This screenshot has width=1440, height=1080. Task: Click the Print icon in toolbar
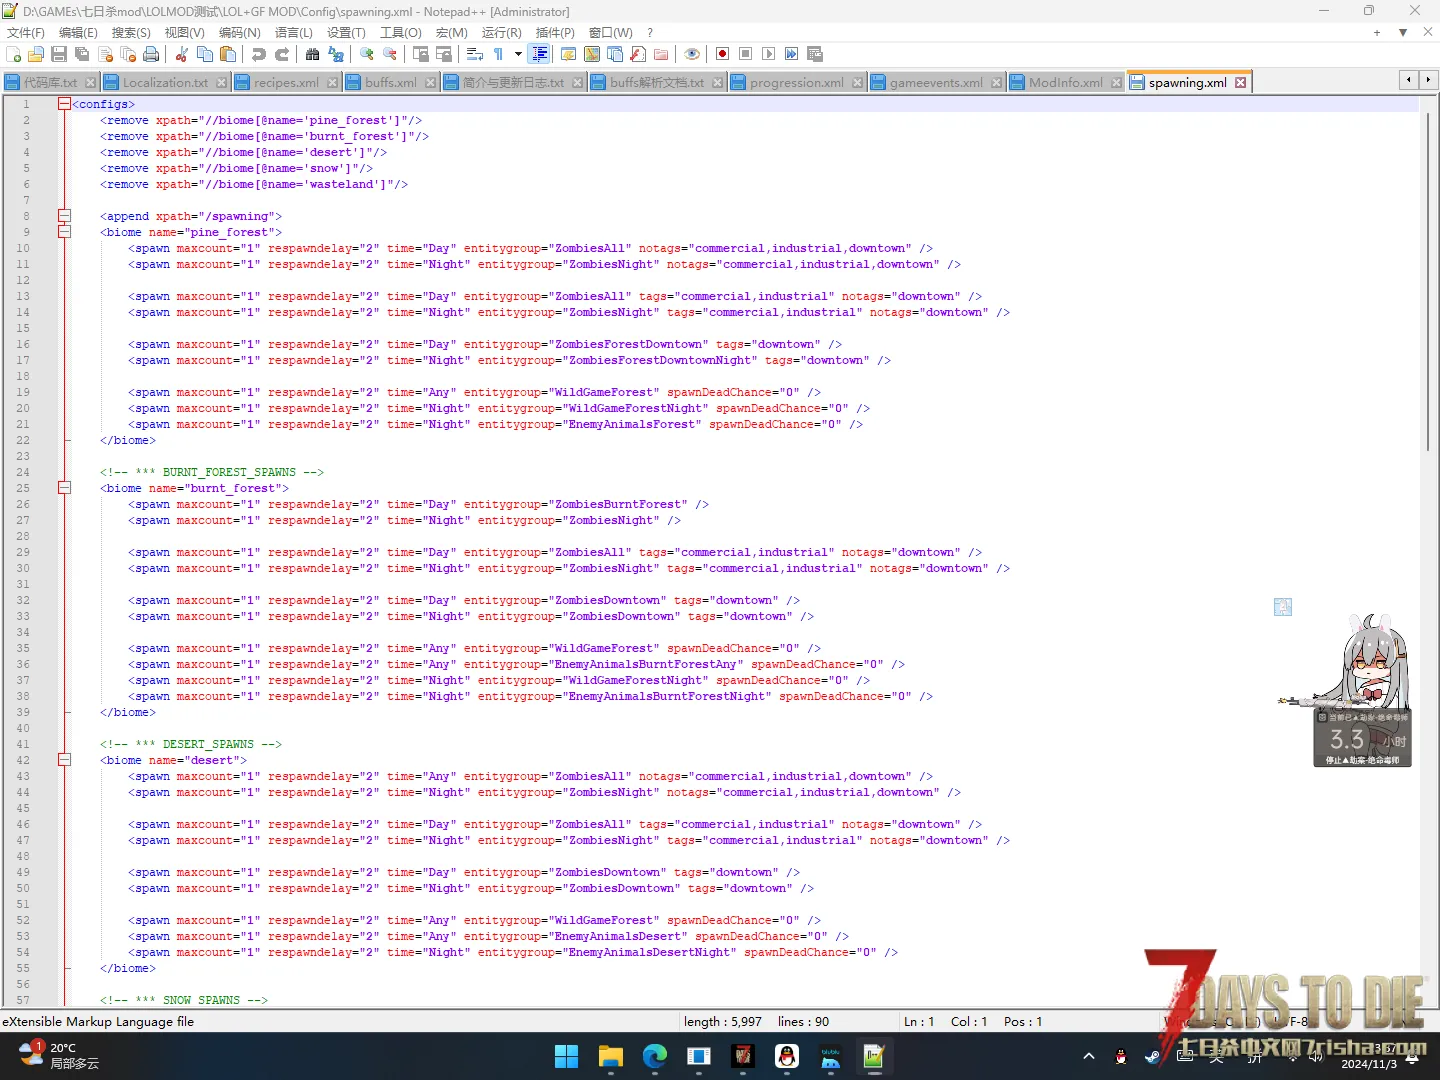click(x=151, y=54)
